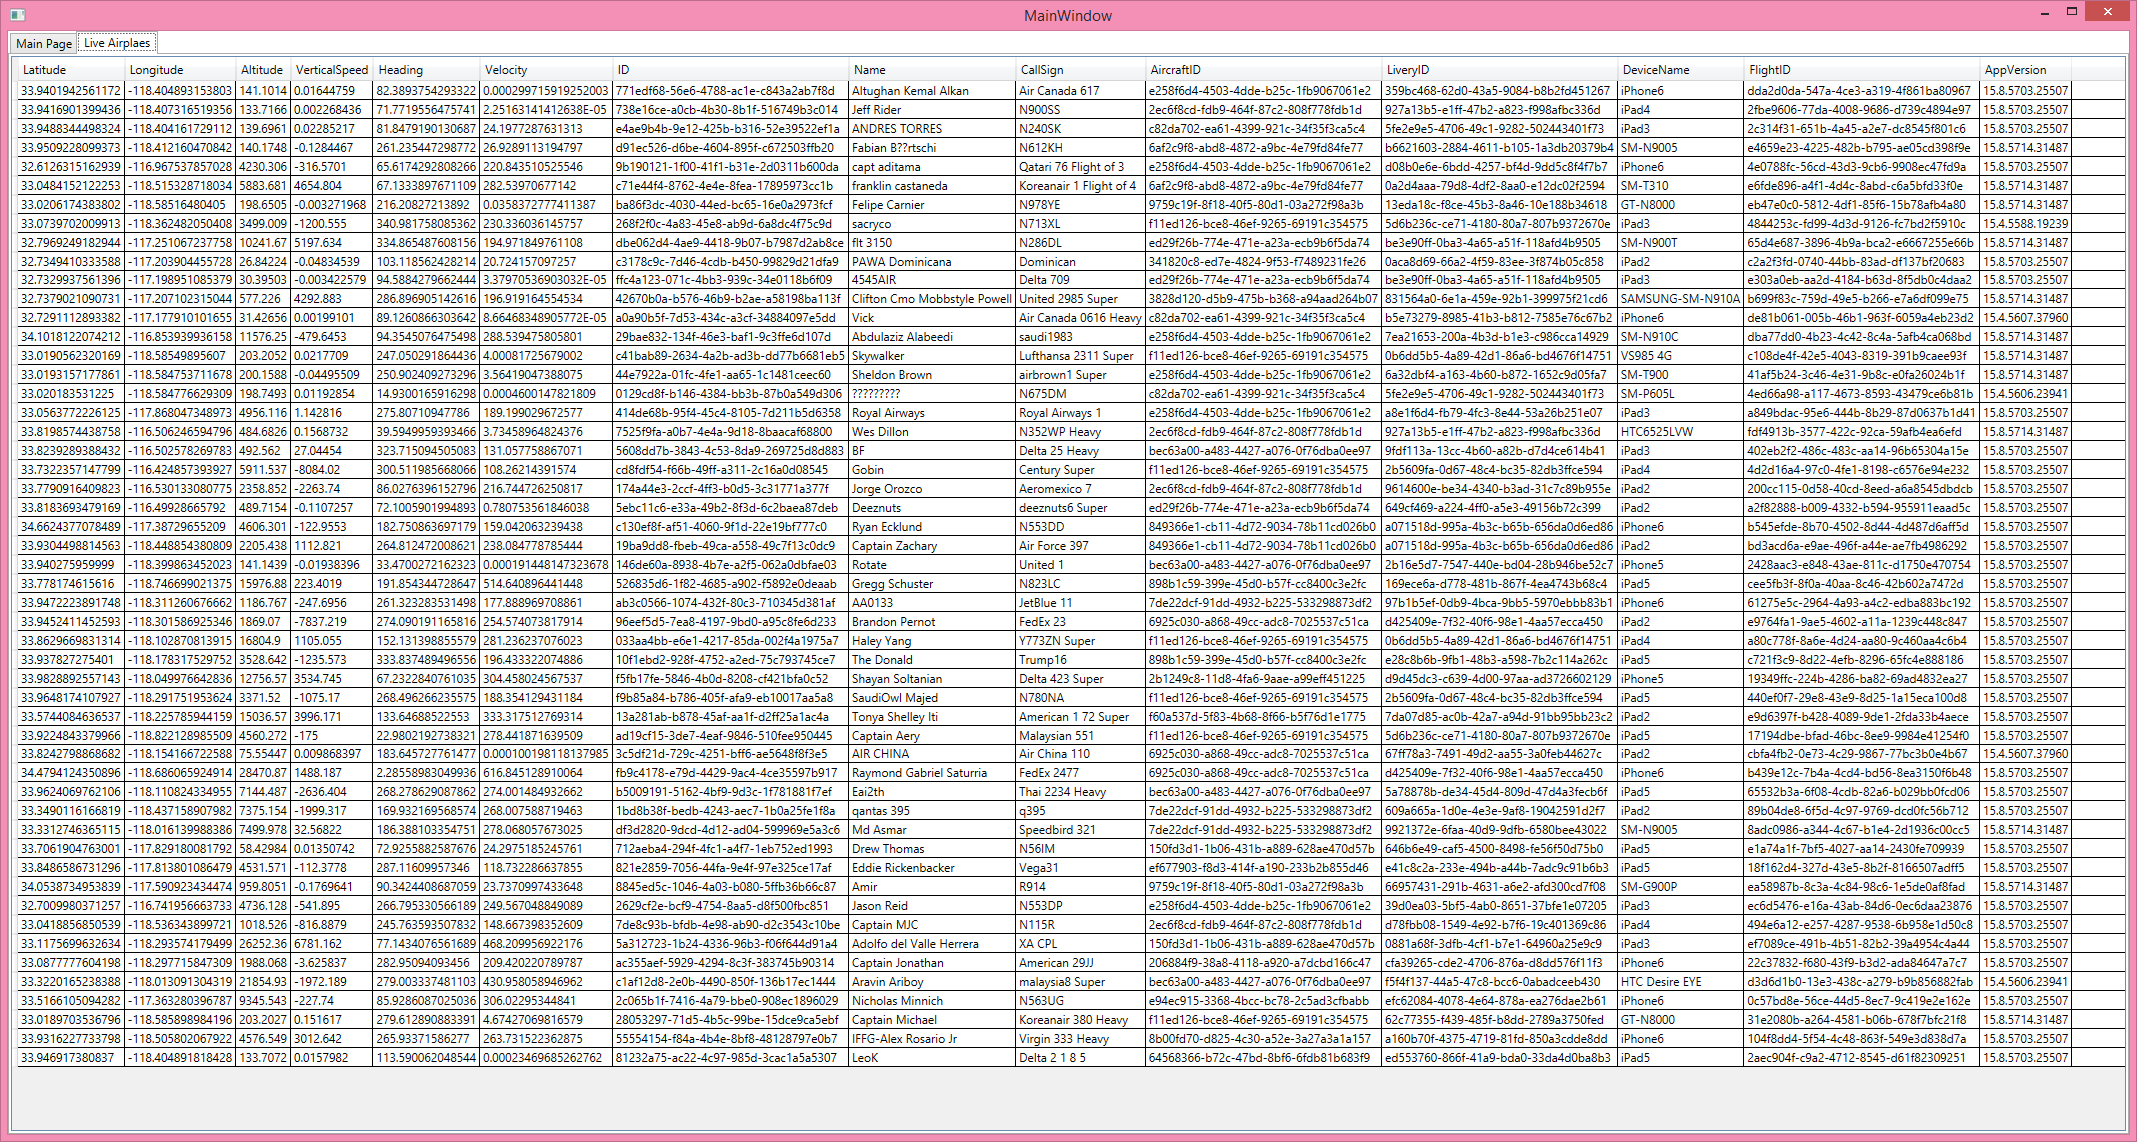Click the DeviceName column header
Viewport: 2137px width, 1142px height.
click(x=1655, y=70)
